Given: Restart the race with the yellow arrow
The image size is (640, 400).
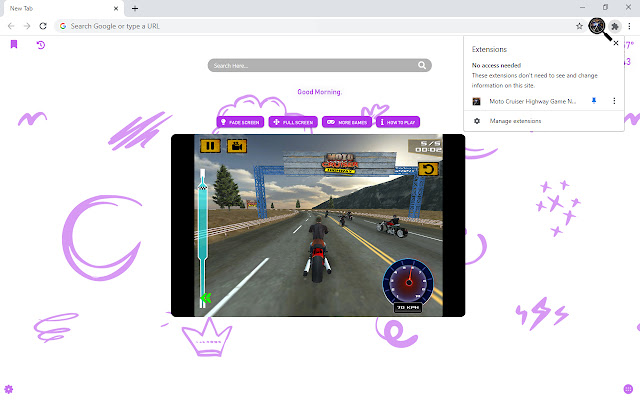Looking at the screenshot, I should click(428, 169).
